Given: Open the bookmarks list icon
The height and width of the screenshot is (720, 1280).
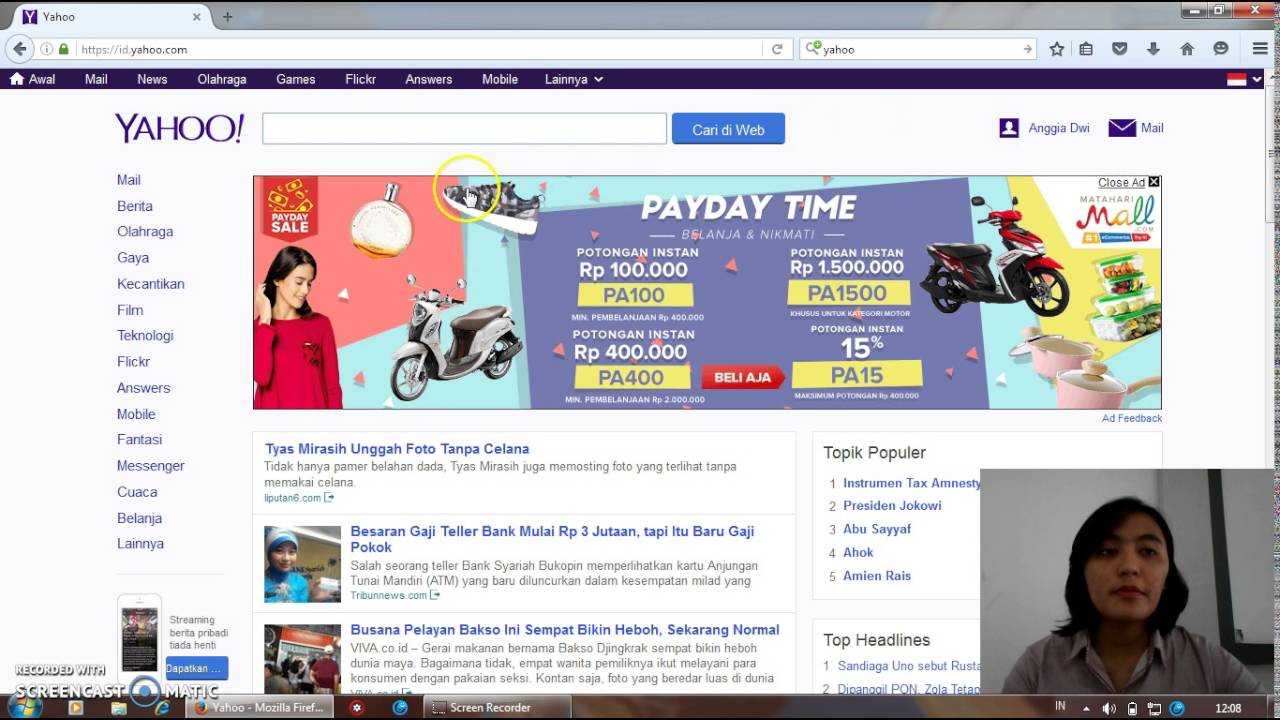Looking at the screenshot, I should coord(1086,49).
